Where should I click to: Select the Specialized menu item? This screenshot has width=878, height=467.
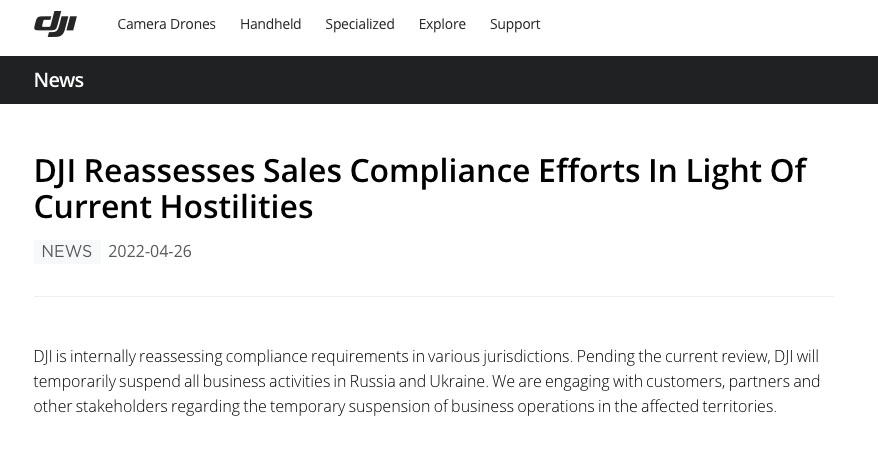(360, 24)
